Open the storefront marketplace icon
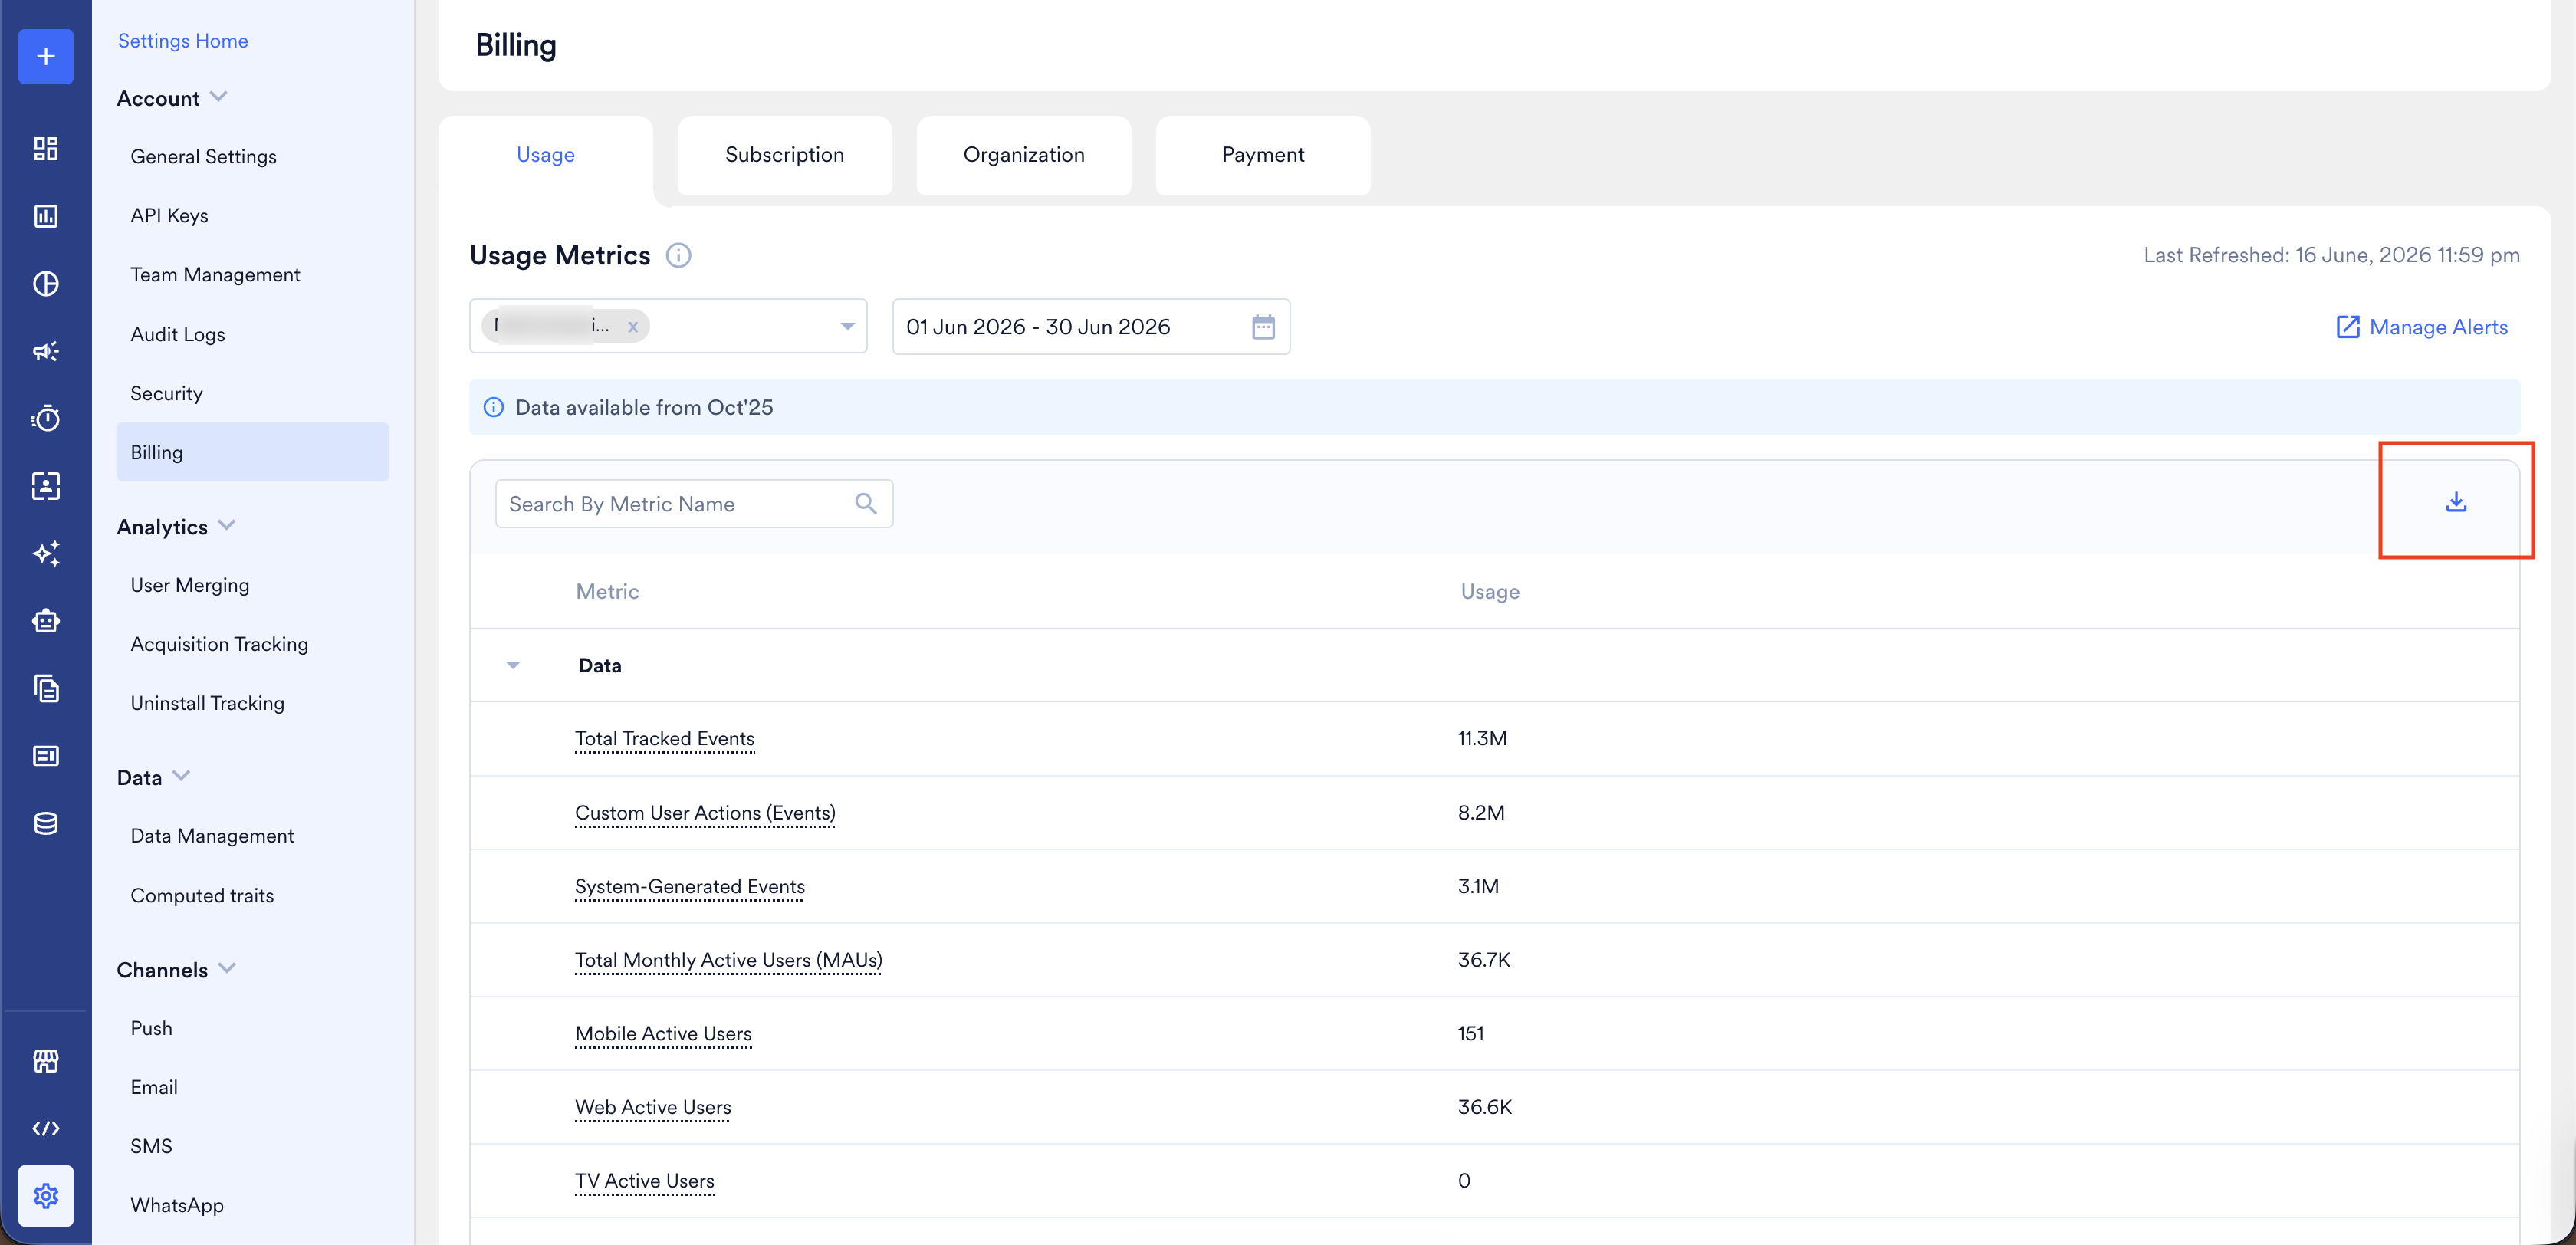 (46, 1061)
